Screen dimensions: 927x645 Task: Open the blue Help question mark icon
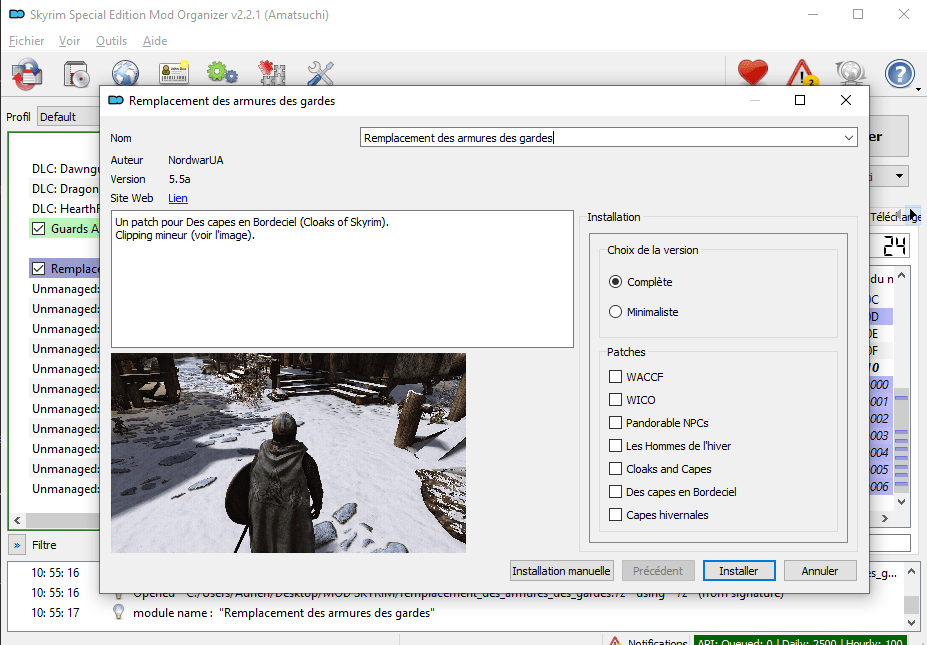pos(899,74)
